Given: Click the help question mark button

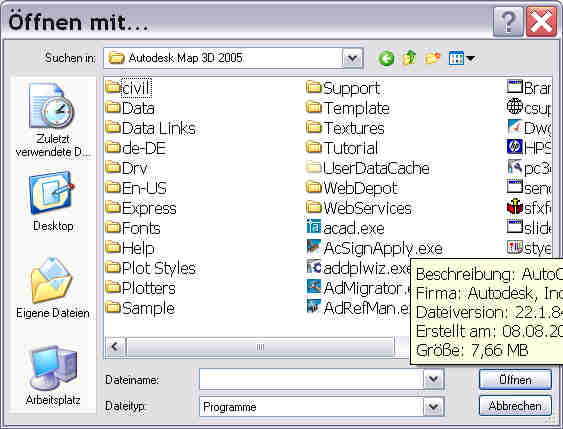Looking at the screenshot, I should [508, 22].
